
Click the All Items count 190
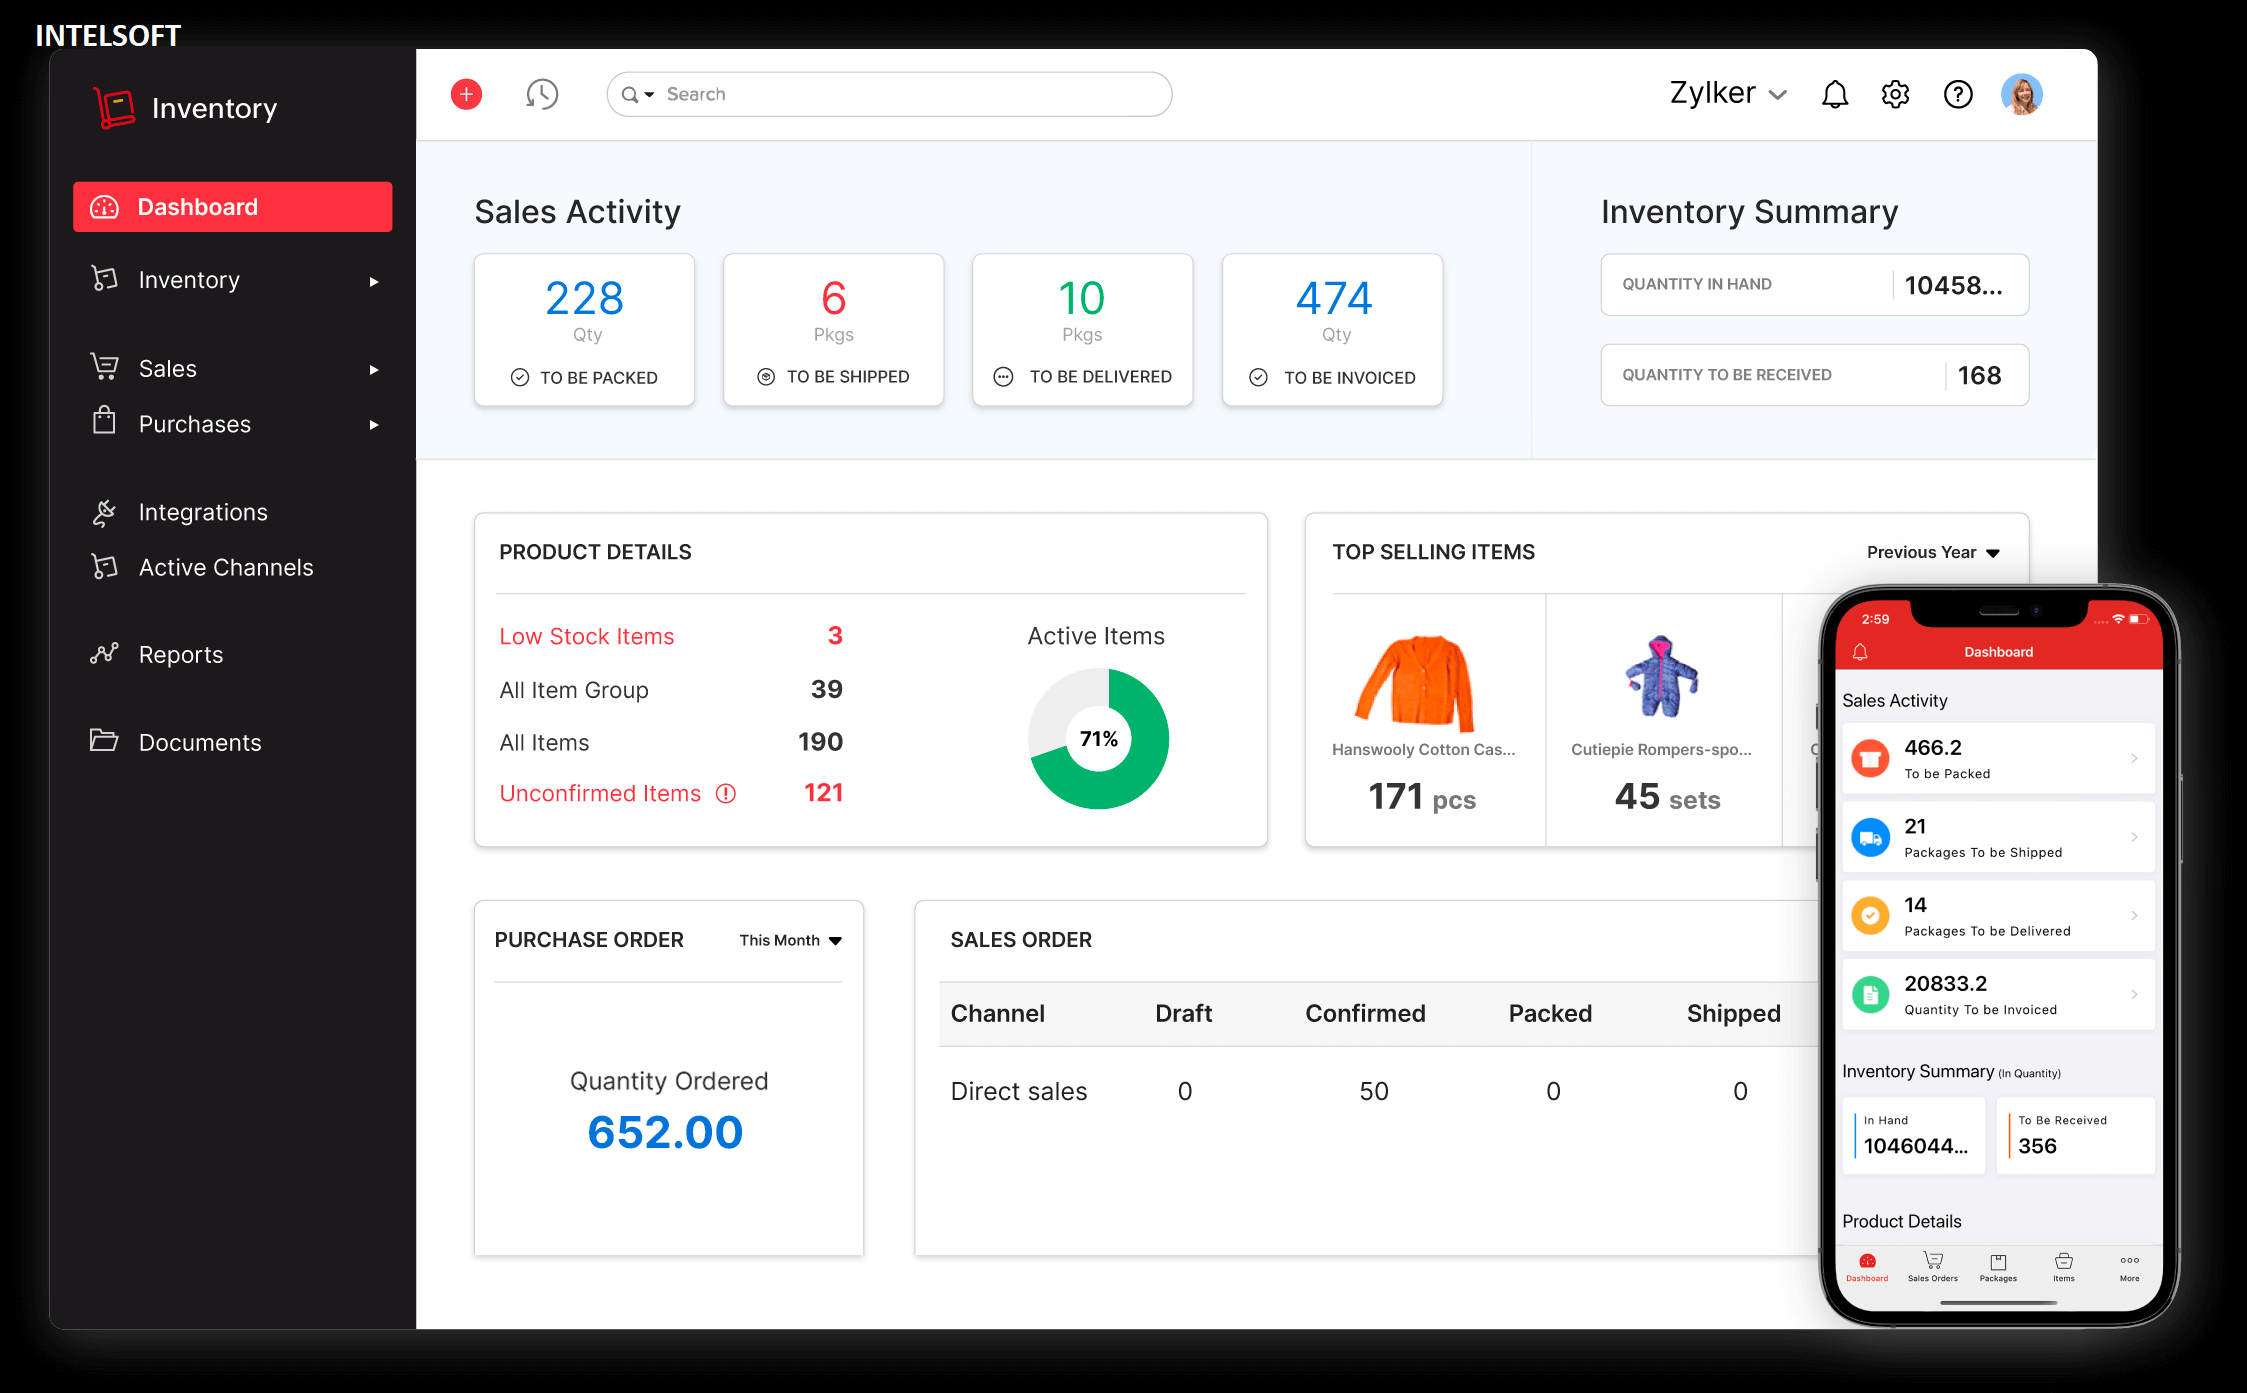[x=820, y=742]
